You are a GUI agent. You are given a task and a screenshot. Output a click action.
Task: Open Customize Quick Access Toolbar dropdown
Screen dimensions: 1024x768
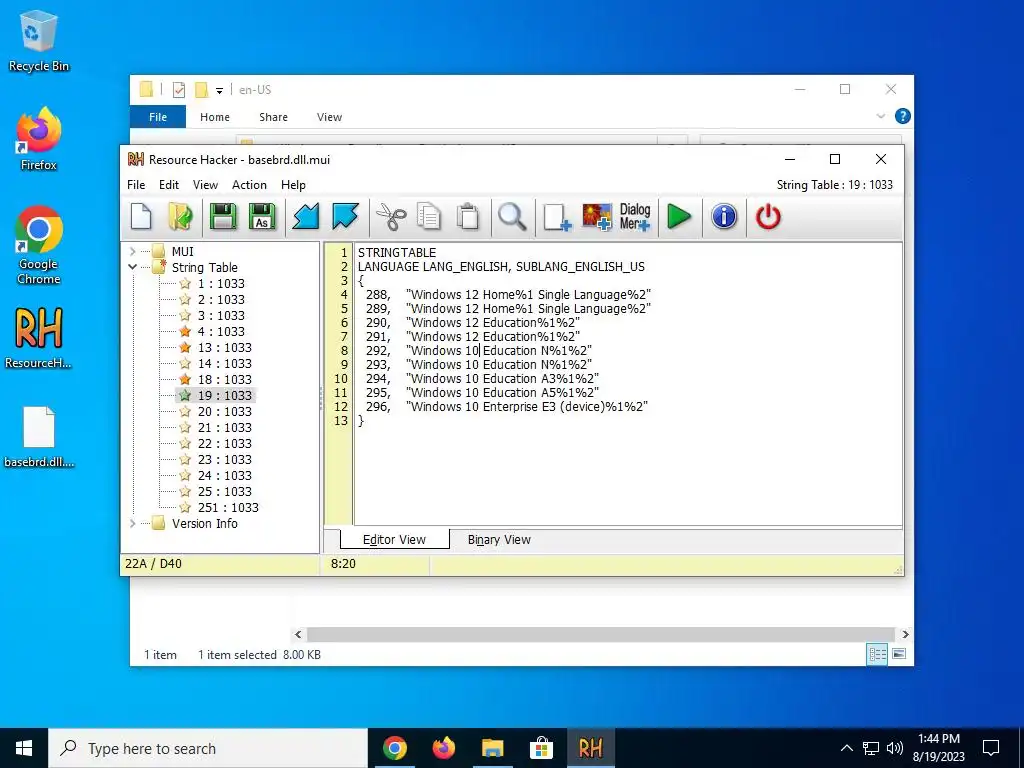tap(219, 90)
